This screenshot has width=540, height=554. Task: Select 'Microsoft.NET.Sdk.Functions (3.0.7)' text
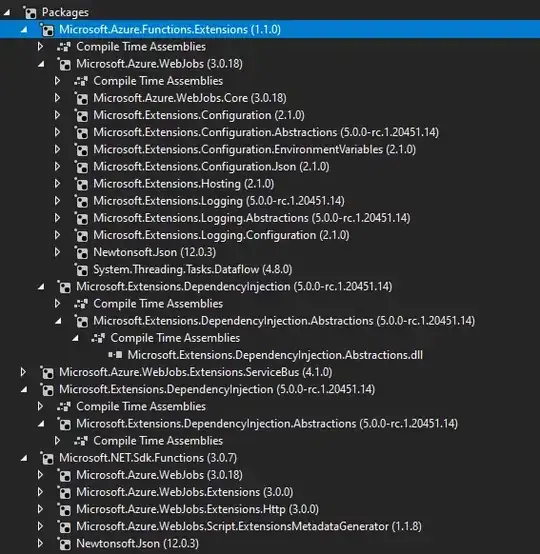tap(148, 458)
